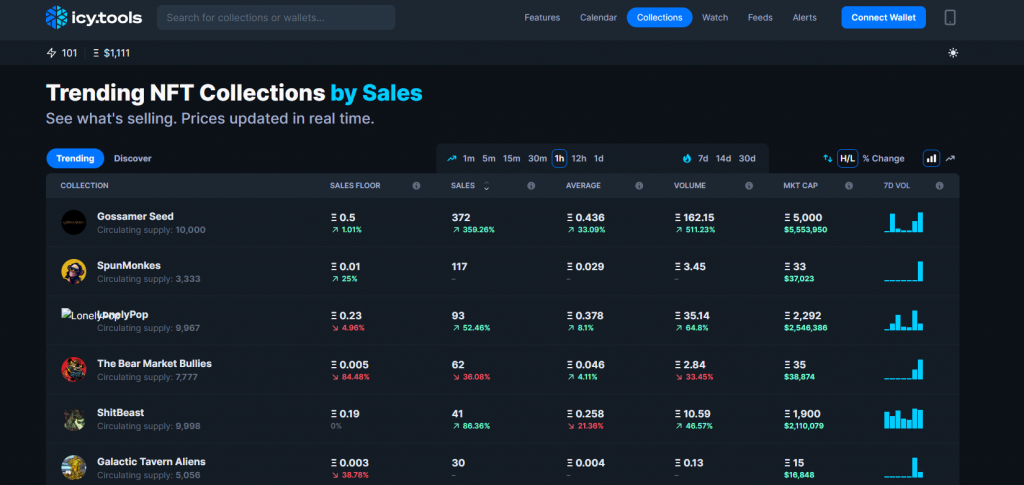Toggle the H/L display option

[x=847, y=159]
